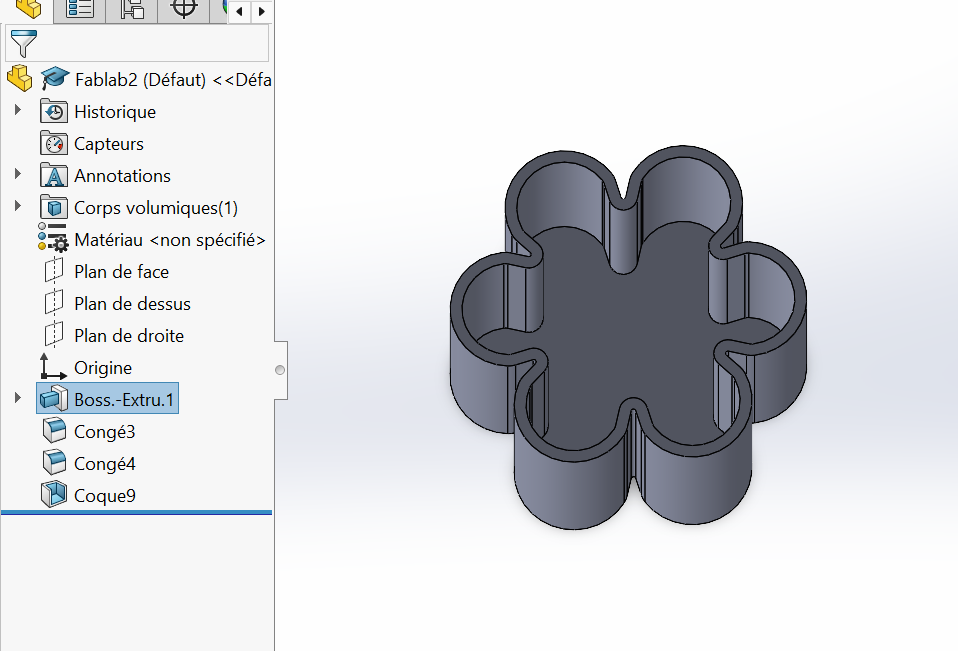Image resolution: width=958 pixels, height=651 pixels.
Task: Select the FeatureManager design tree tab
Action: (27, 10)
